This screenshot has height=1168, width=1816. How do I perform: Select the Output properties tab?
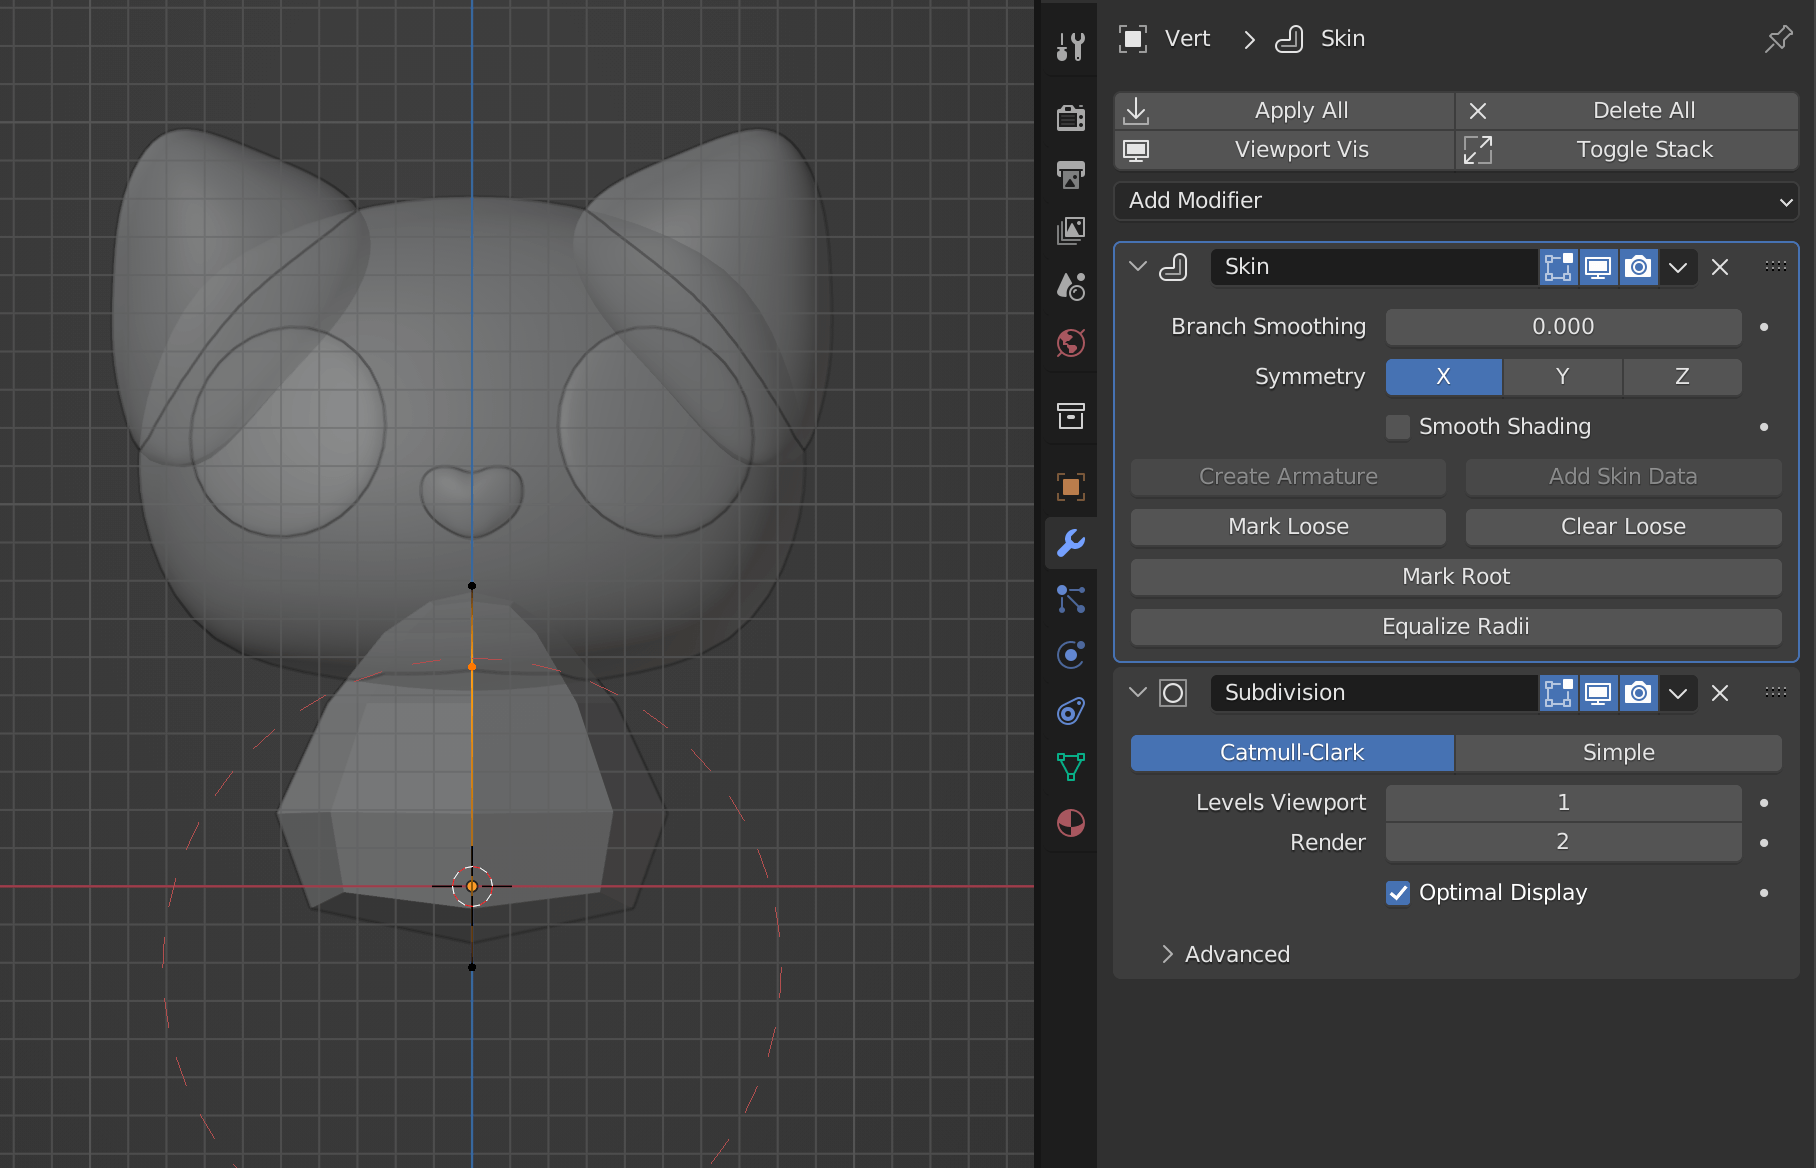pos(1070,175)
